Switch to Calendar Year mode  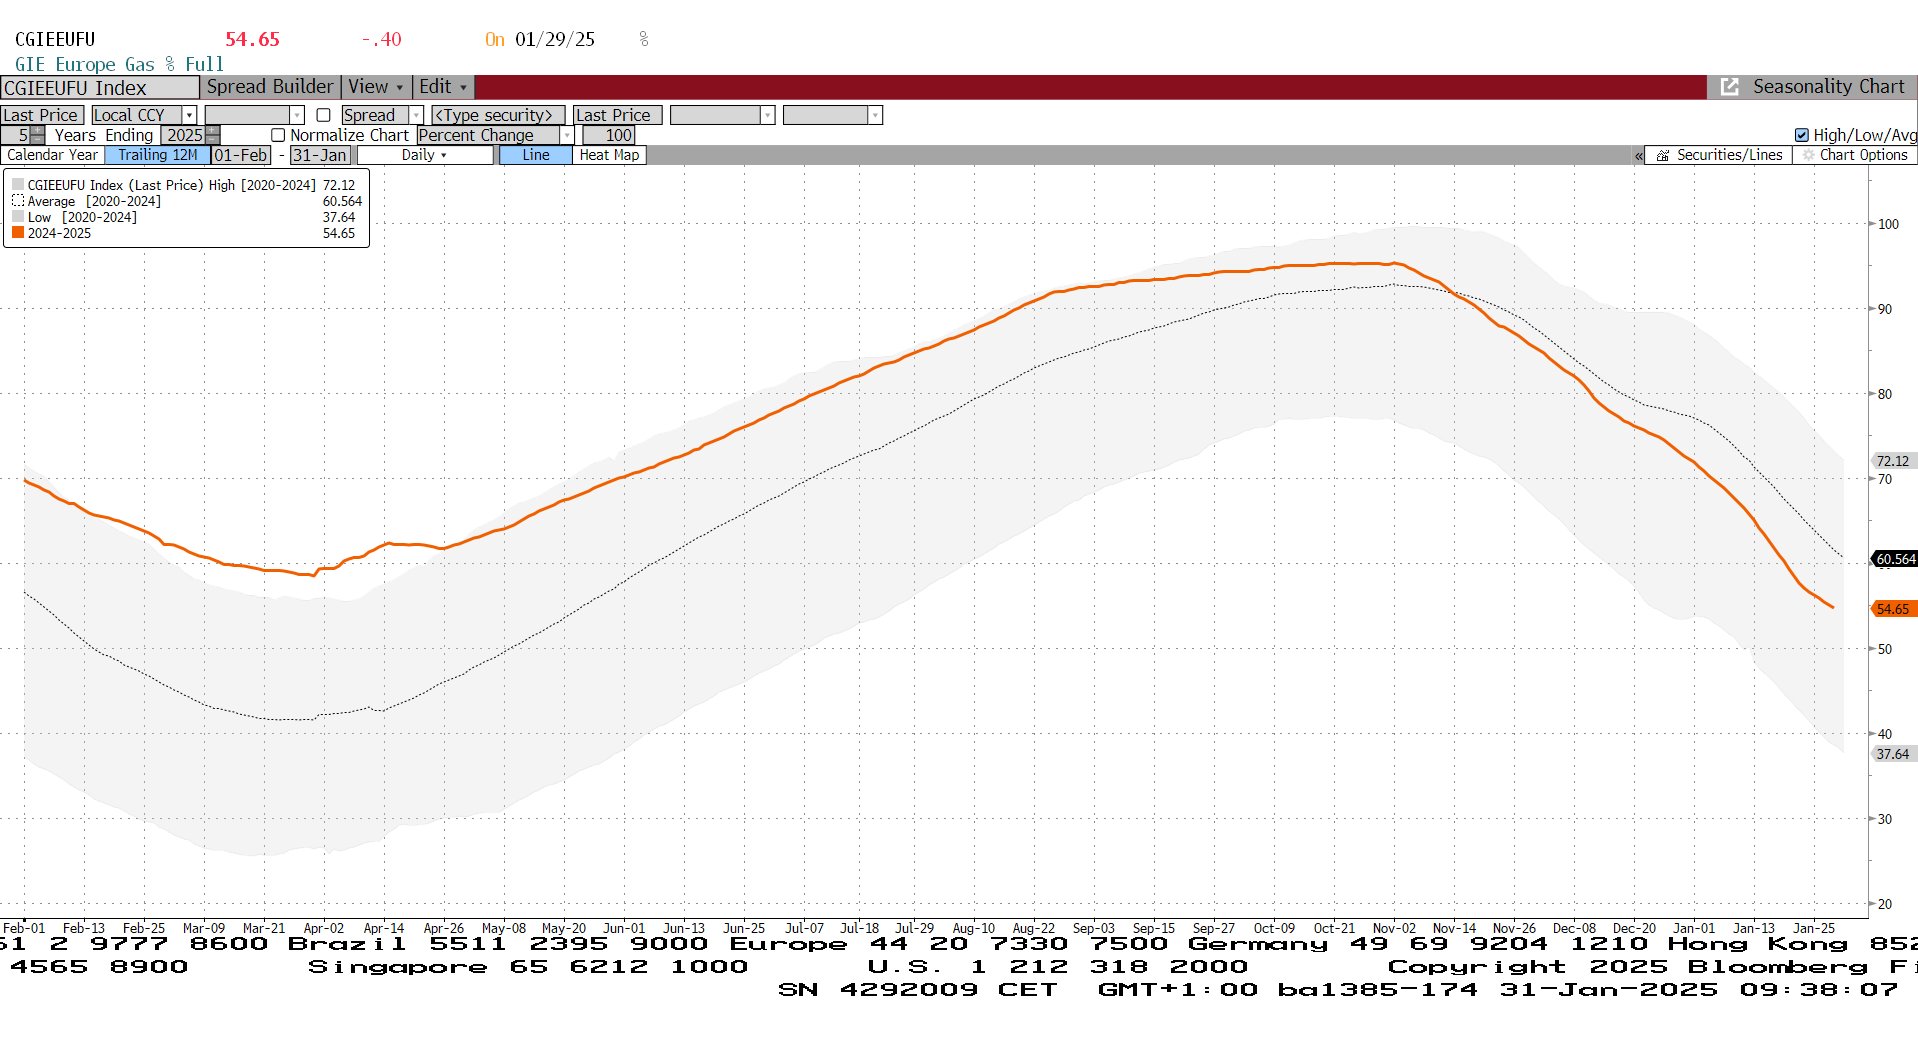pyautogui.click(x=52, y=155)
